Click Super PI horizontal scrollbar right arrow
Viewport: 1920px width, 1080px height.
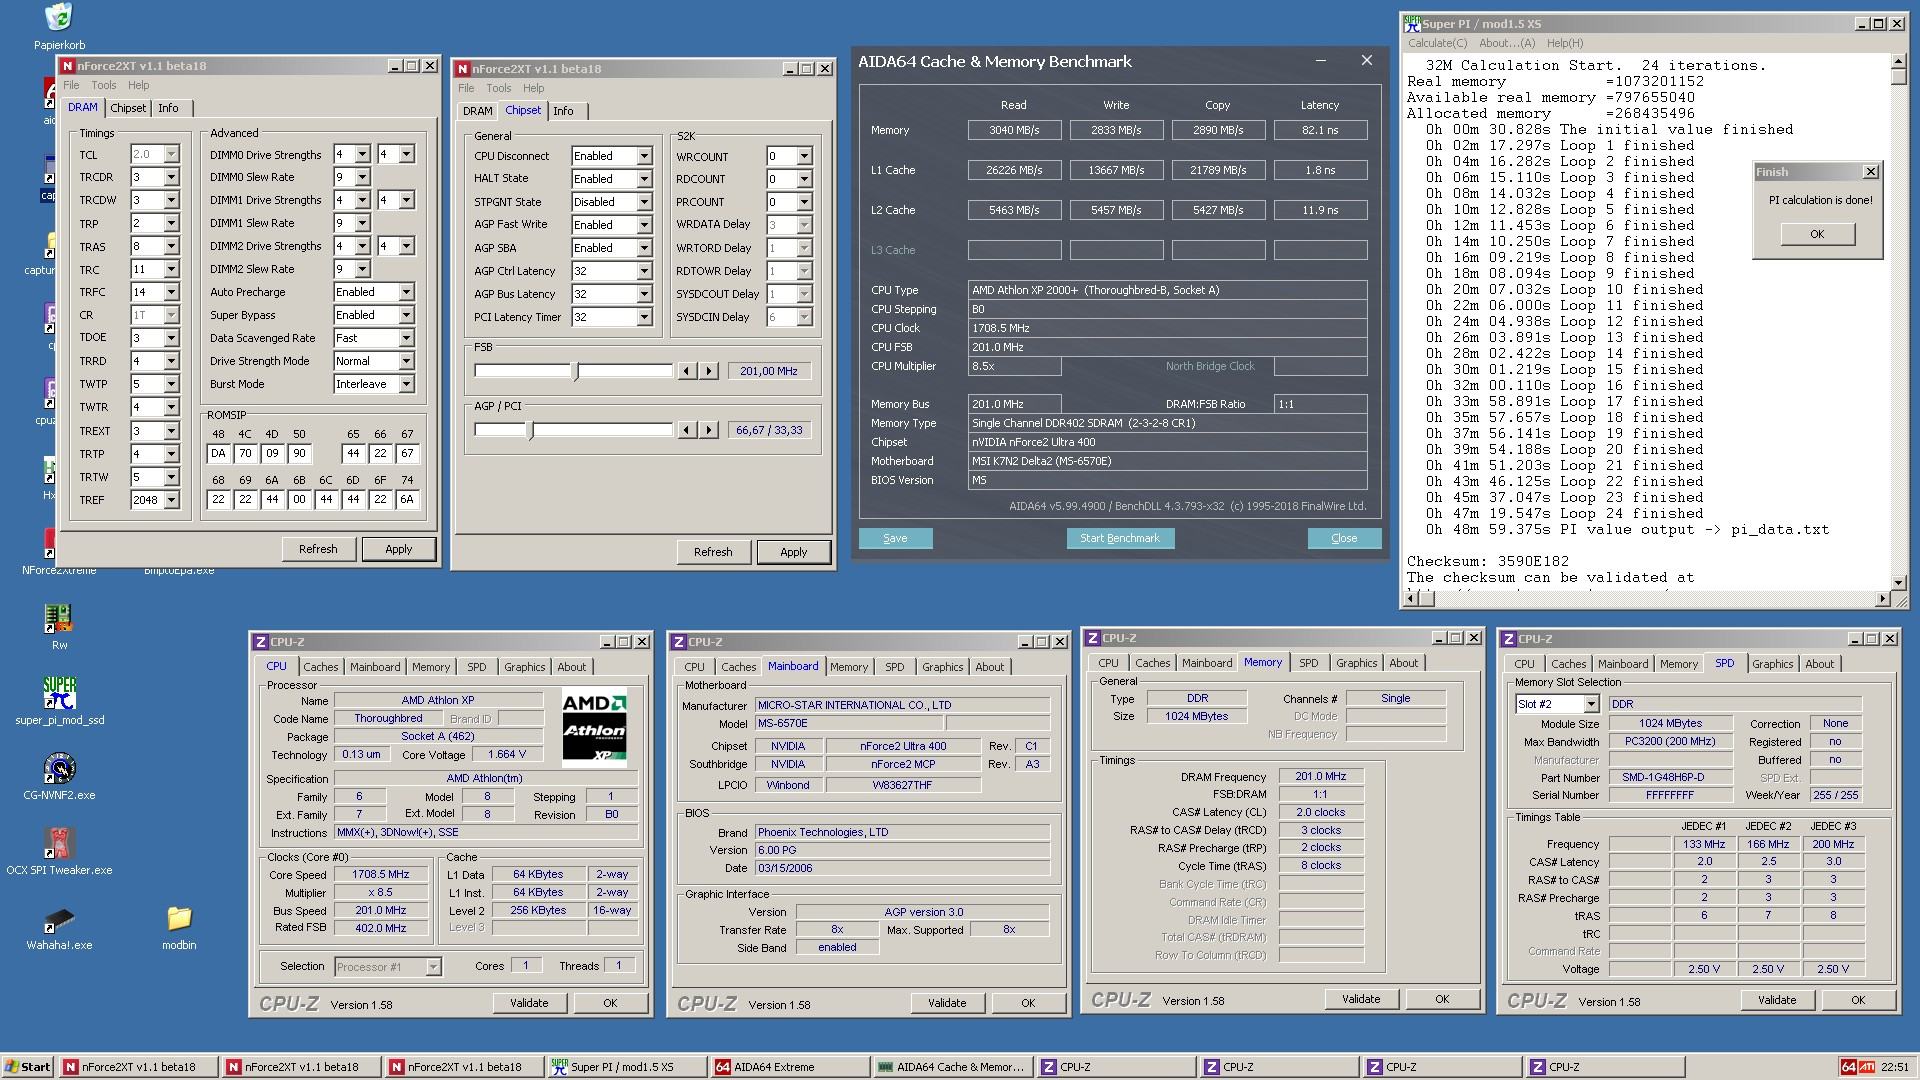point(1883,599)
